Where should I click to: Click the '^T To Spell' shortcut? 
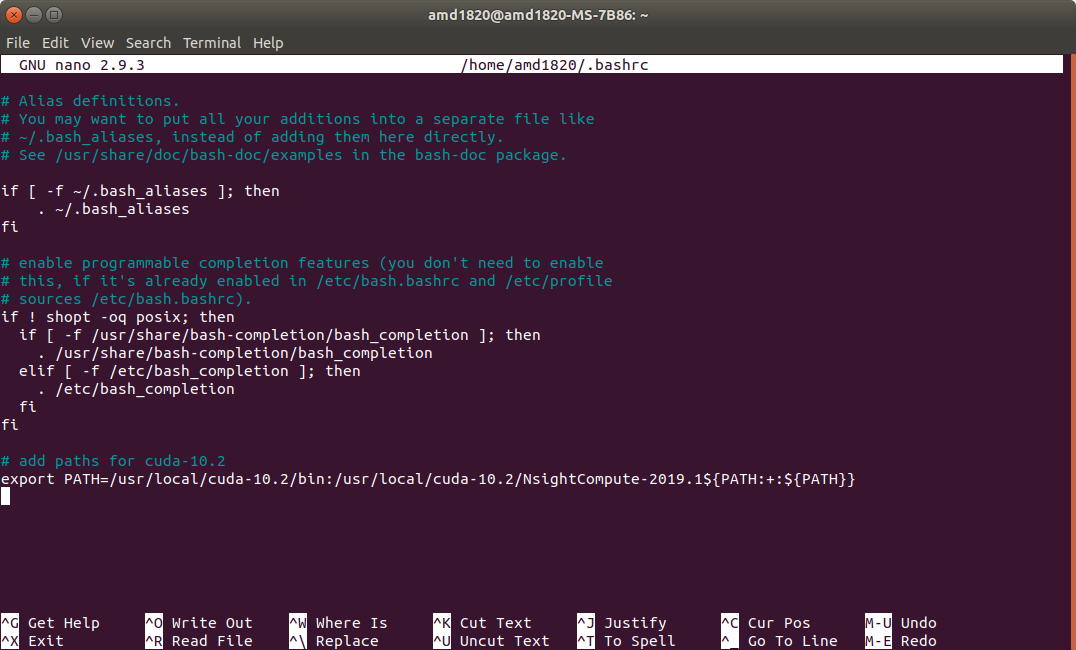tap(627, 640)
